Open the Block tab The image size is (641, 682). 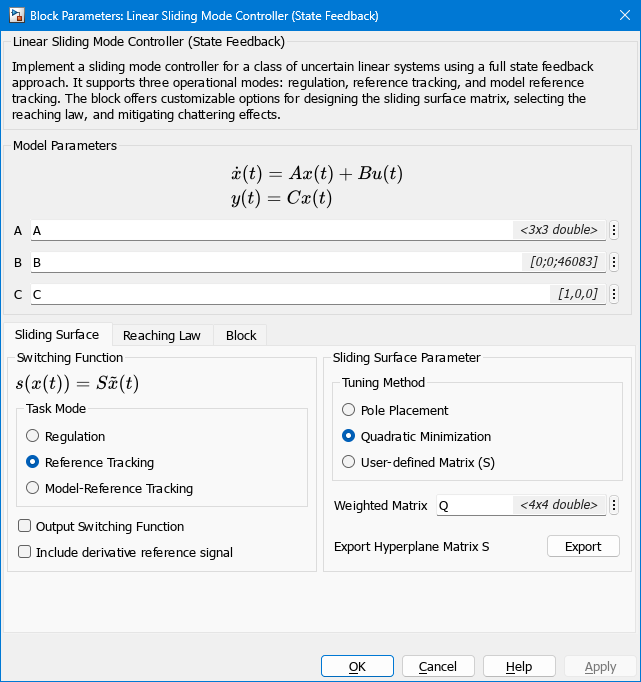[241, 335]
